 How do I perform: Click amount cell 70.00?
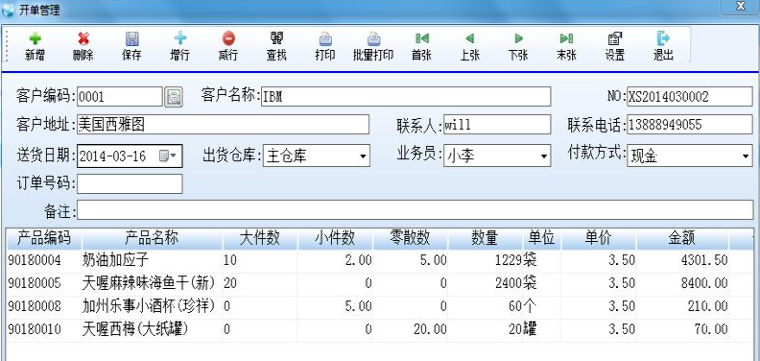click(x=682, y=330)
